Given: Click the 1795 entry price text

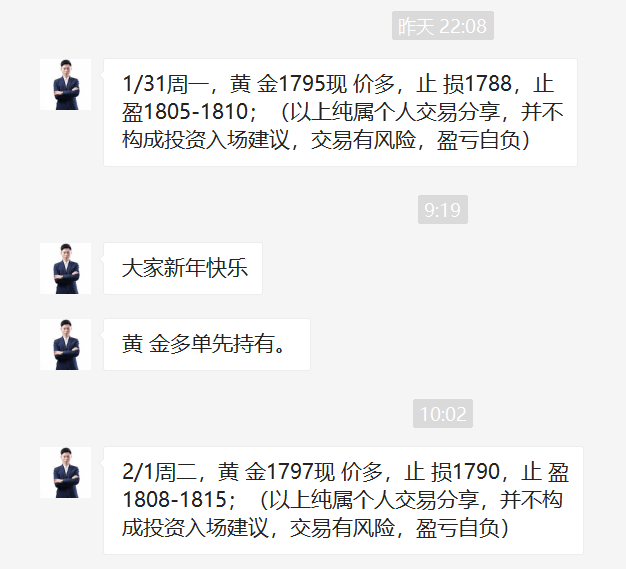Looking at the screenshot, I should point(303,84).
